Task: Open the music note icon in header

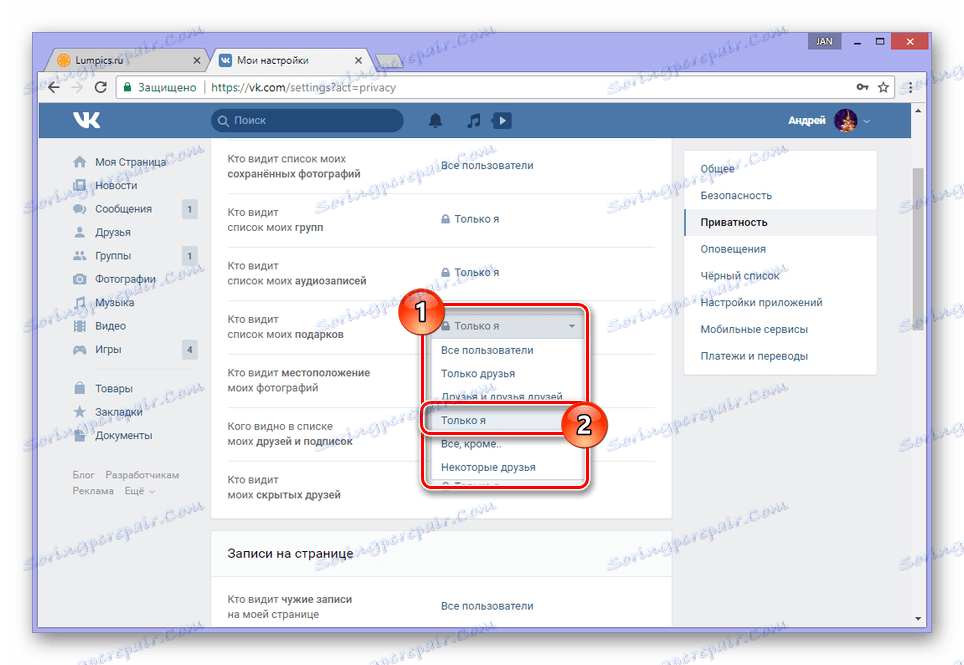Action: (473, 120)
